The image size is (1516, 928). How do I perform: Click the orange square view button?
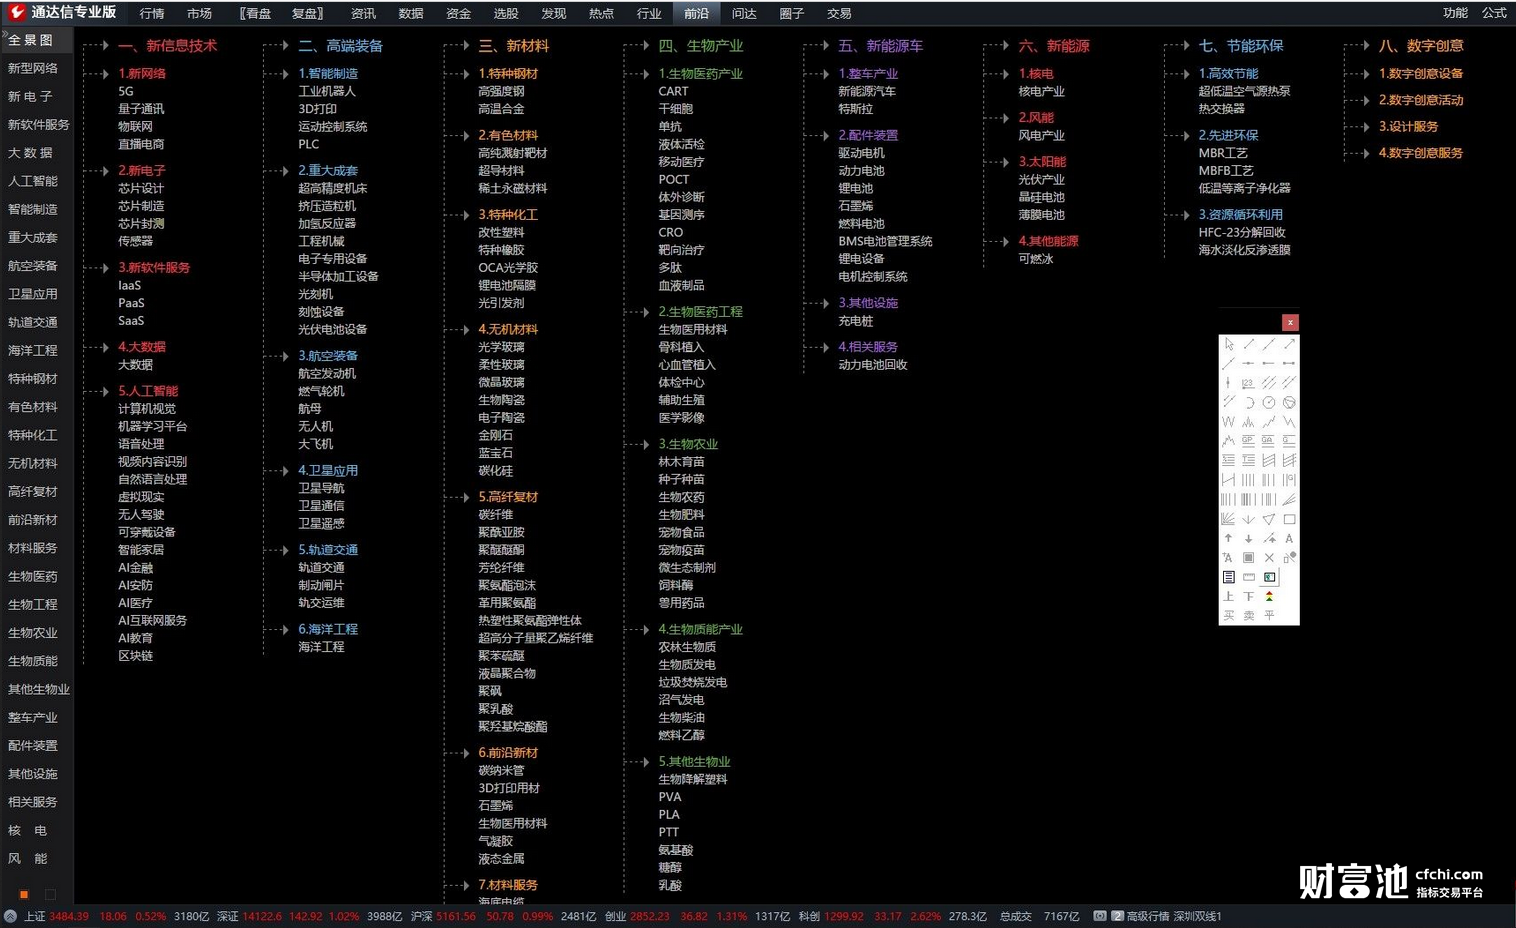pyautogui.click(x=24, y=894)
